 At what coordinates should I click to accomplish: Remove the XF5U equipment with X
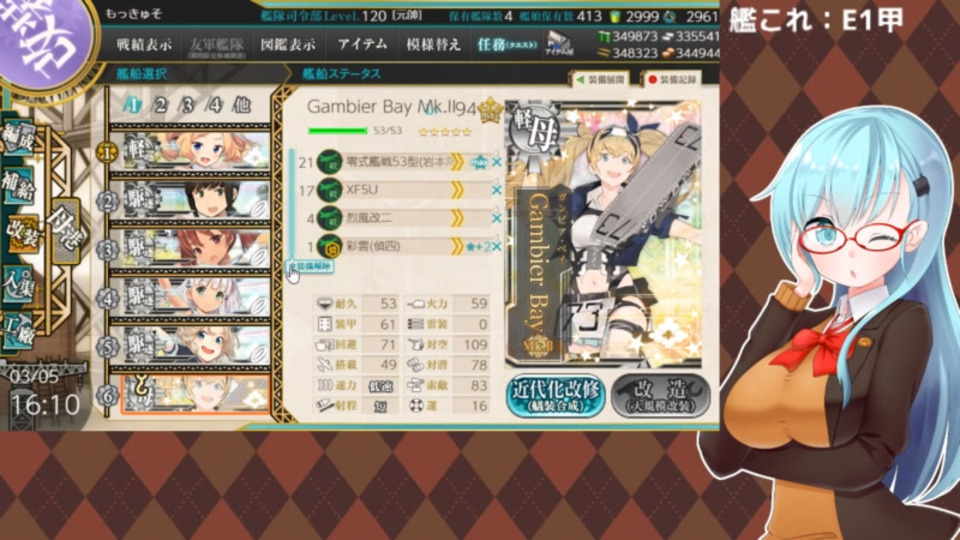497,190
